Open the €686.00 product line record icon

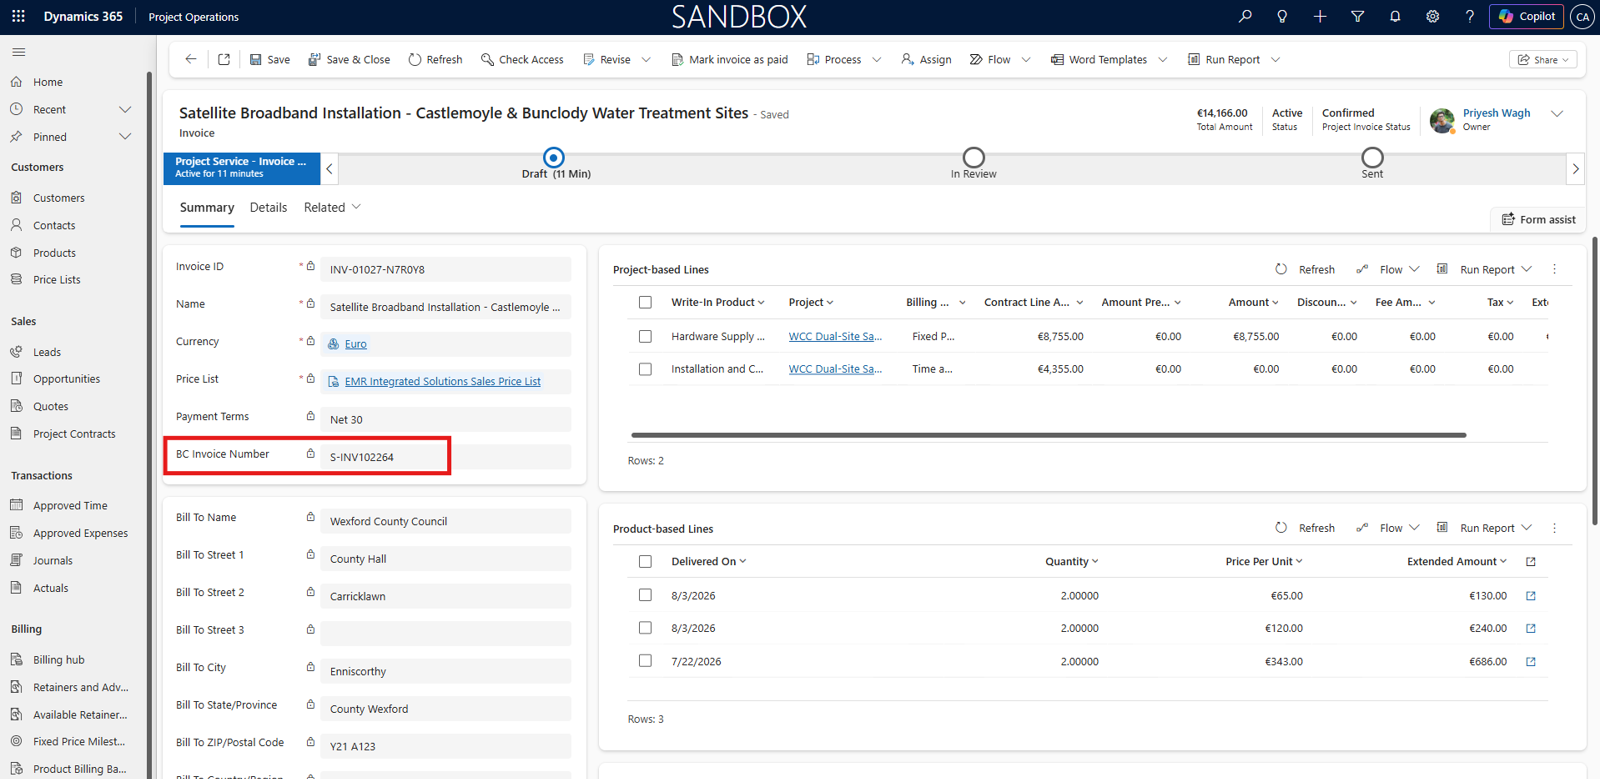coord(1530,661)
